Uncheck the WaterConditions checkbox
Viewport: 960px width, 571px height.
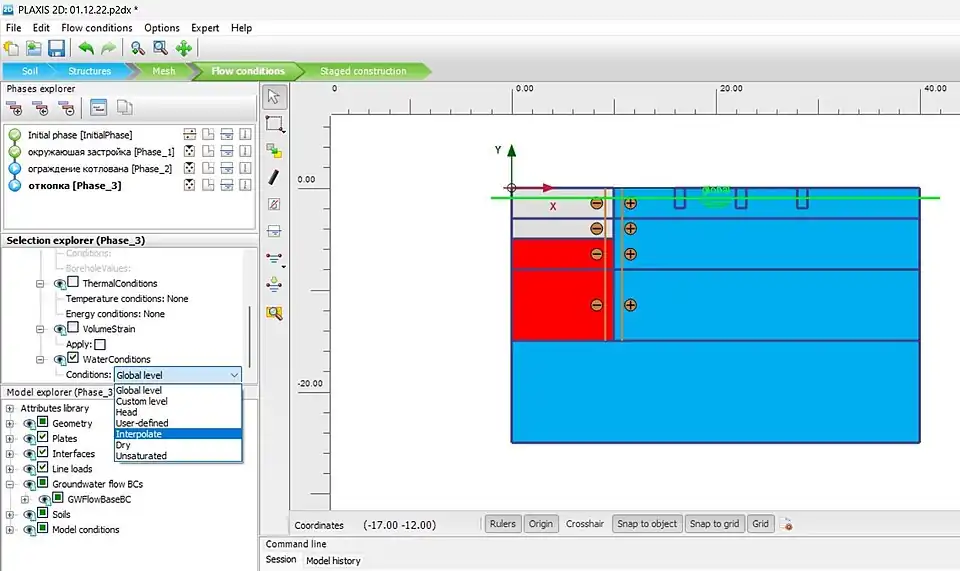point(74,360)
